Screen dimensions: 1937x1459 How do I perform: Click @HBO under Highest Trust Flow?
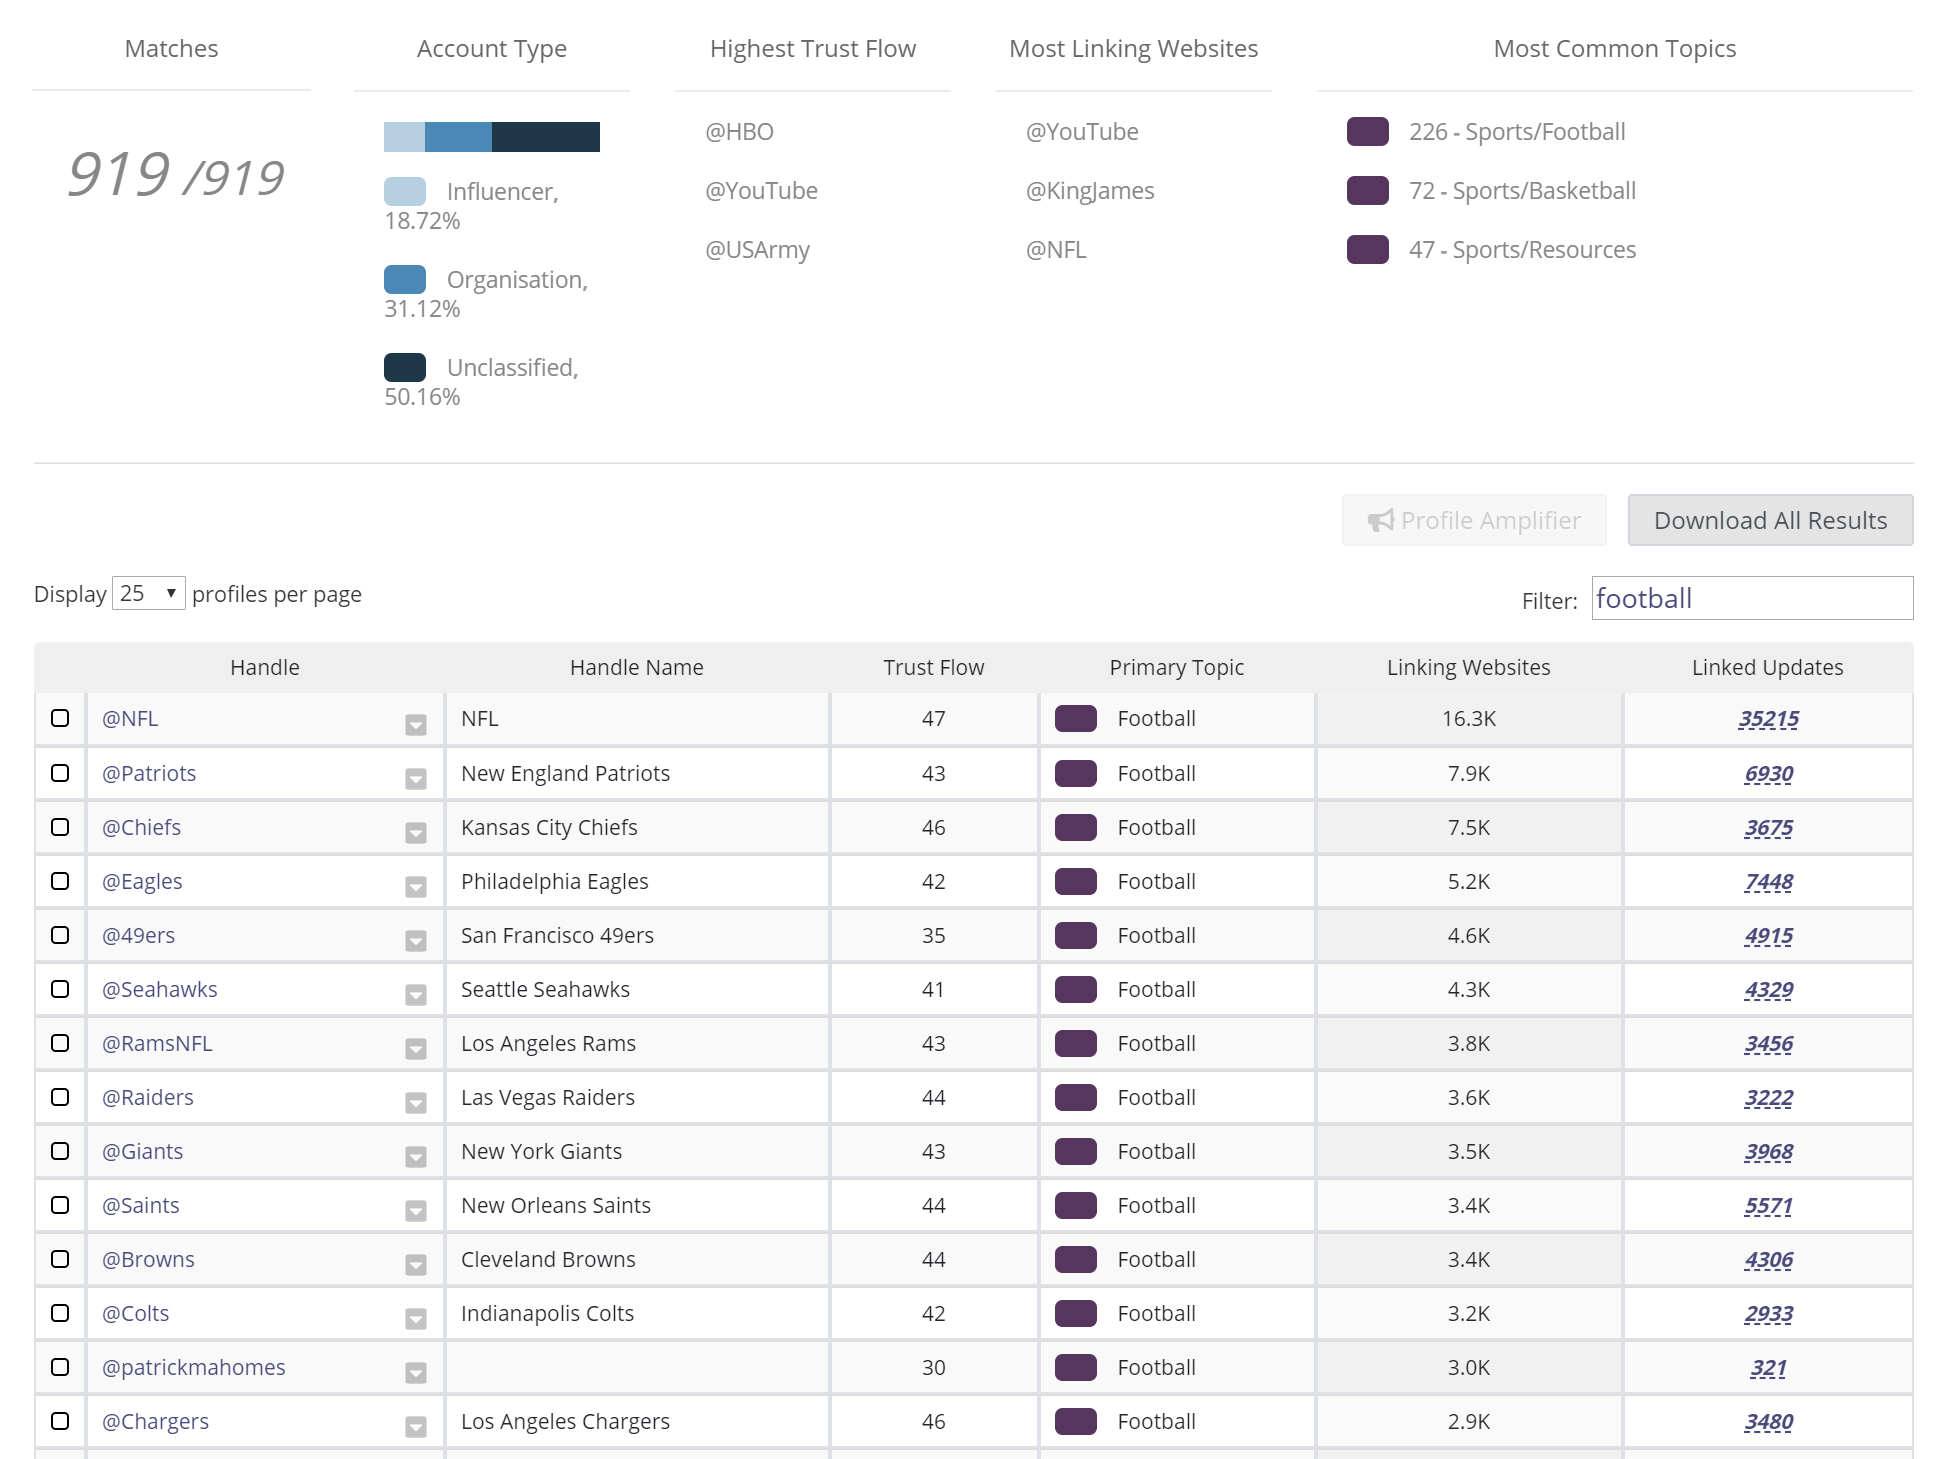pos(739,131)
